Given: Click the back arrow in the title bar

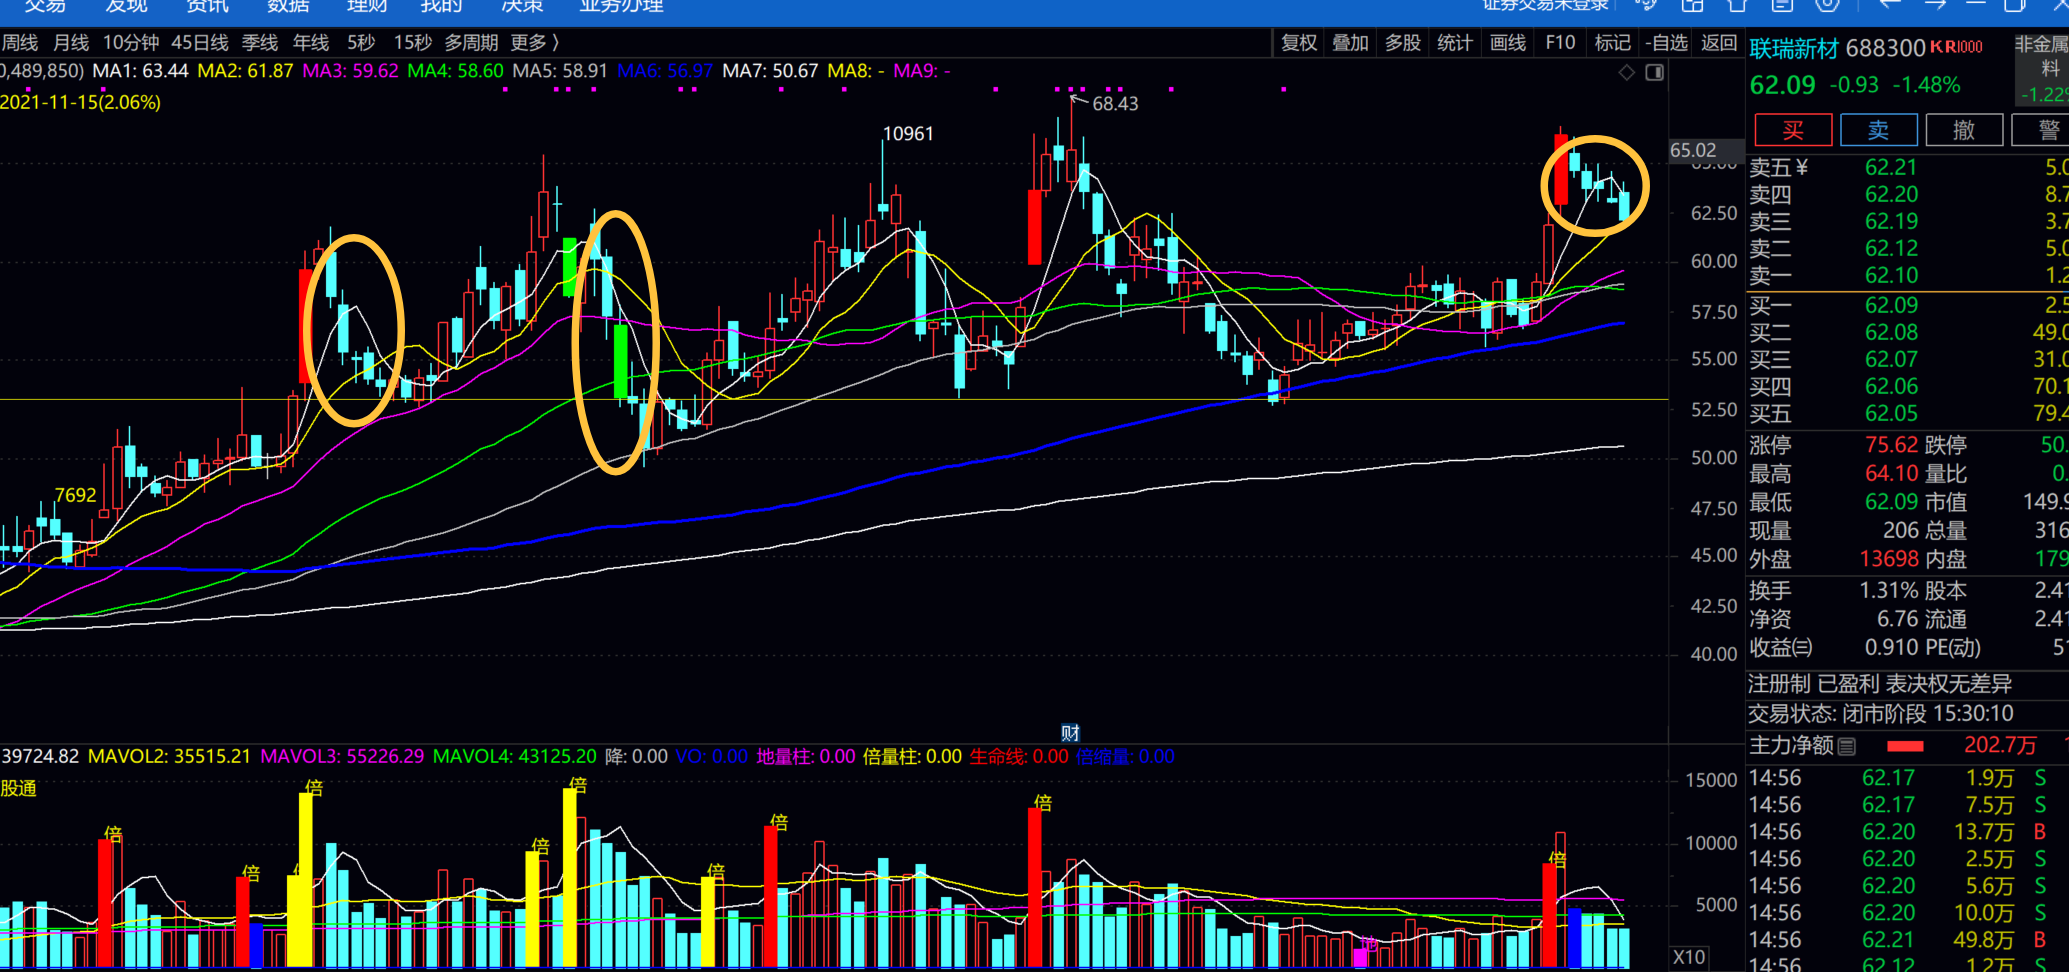Looking at the screenshot, I should click(1890, 5).
